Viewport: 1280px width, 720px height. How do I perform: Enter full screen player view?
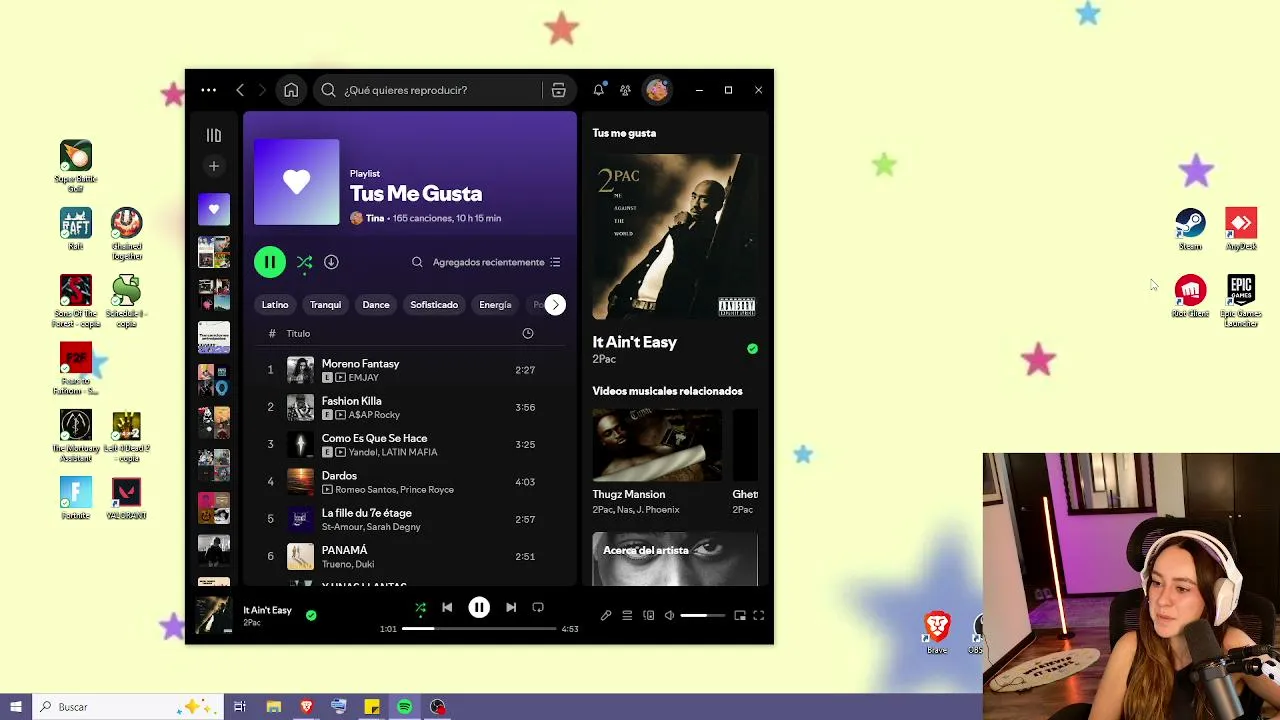[x=759, y=616]
